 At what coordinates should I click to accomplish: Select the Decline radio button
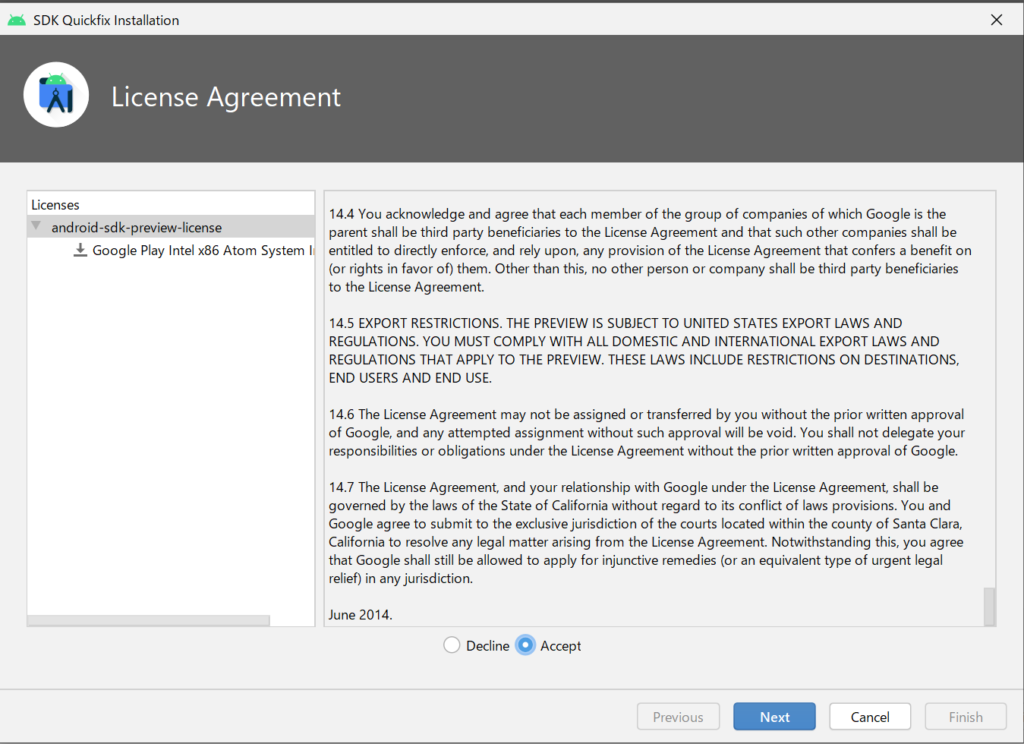451,645
